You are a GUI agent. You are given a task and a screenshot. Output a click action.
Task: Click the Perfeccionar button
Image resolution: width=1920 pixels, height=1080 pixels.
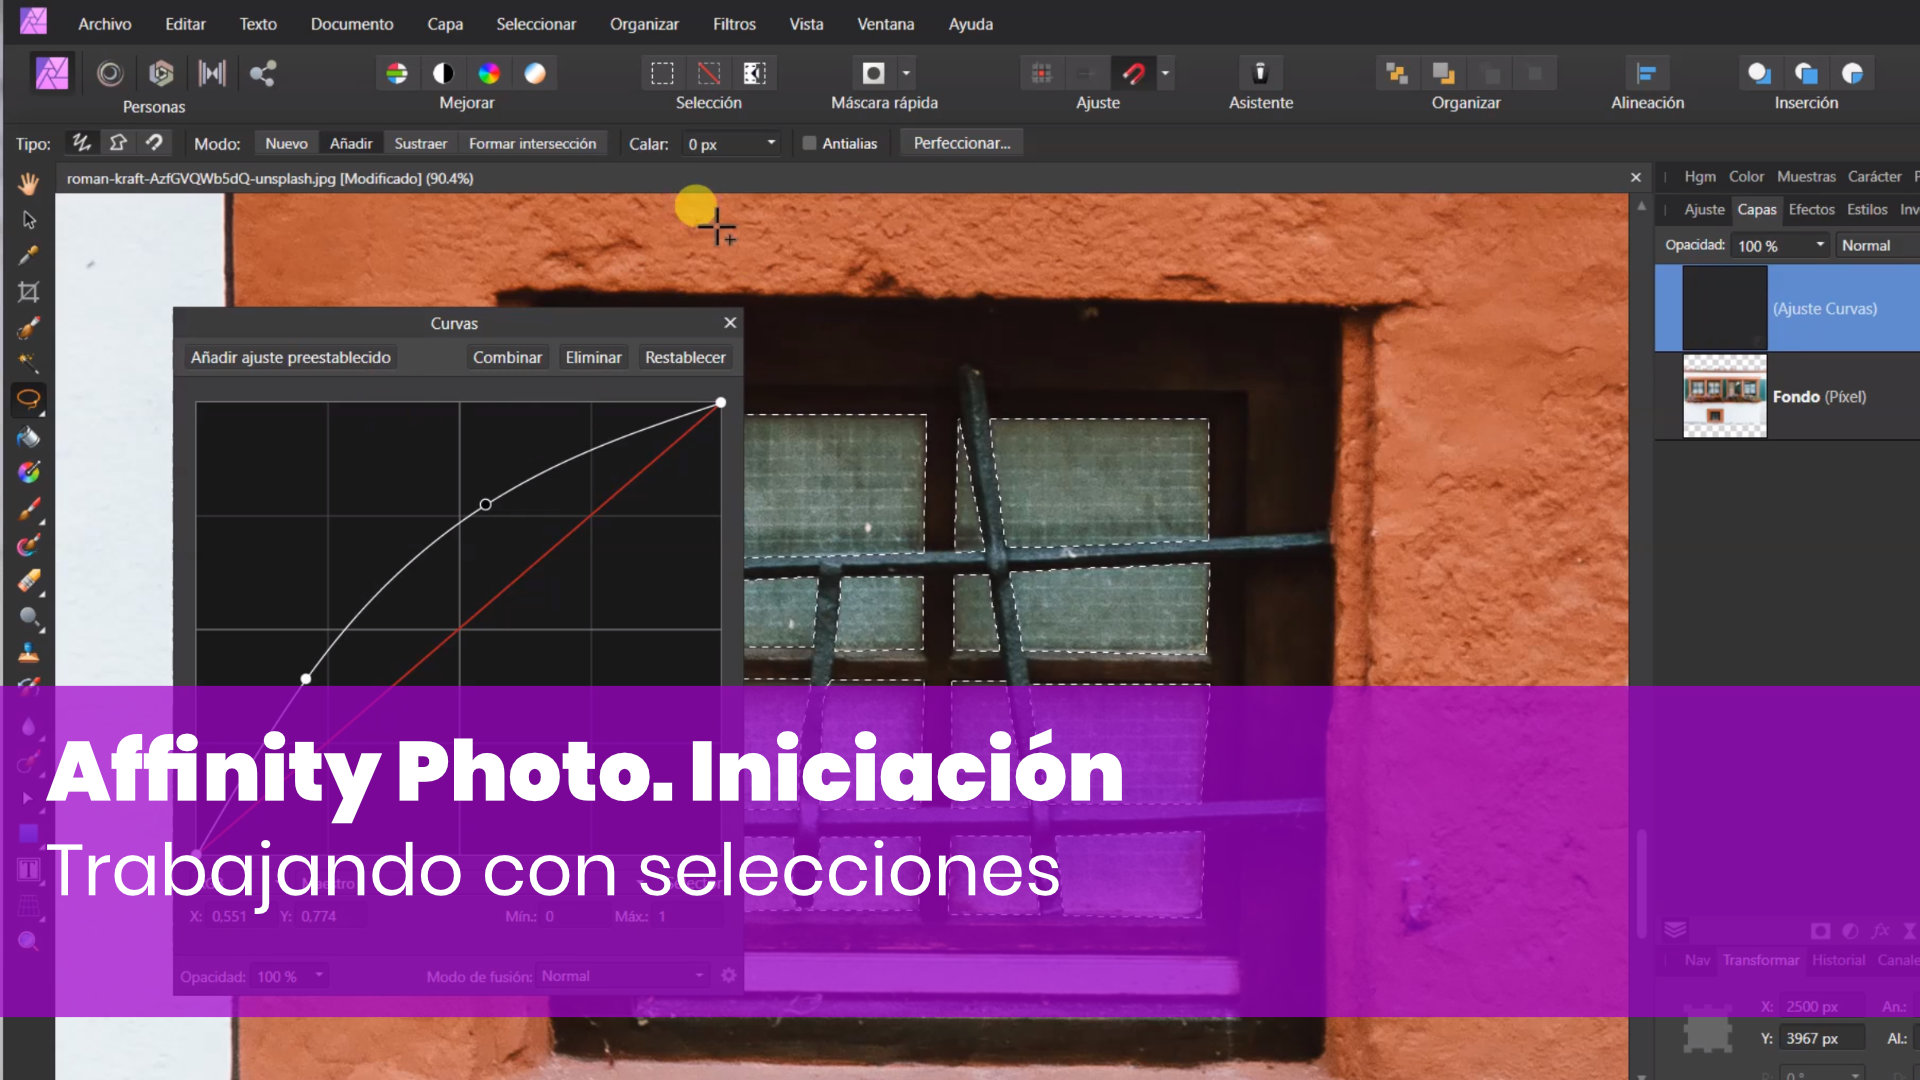pyautogui.click(x=962, y=143)
